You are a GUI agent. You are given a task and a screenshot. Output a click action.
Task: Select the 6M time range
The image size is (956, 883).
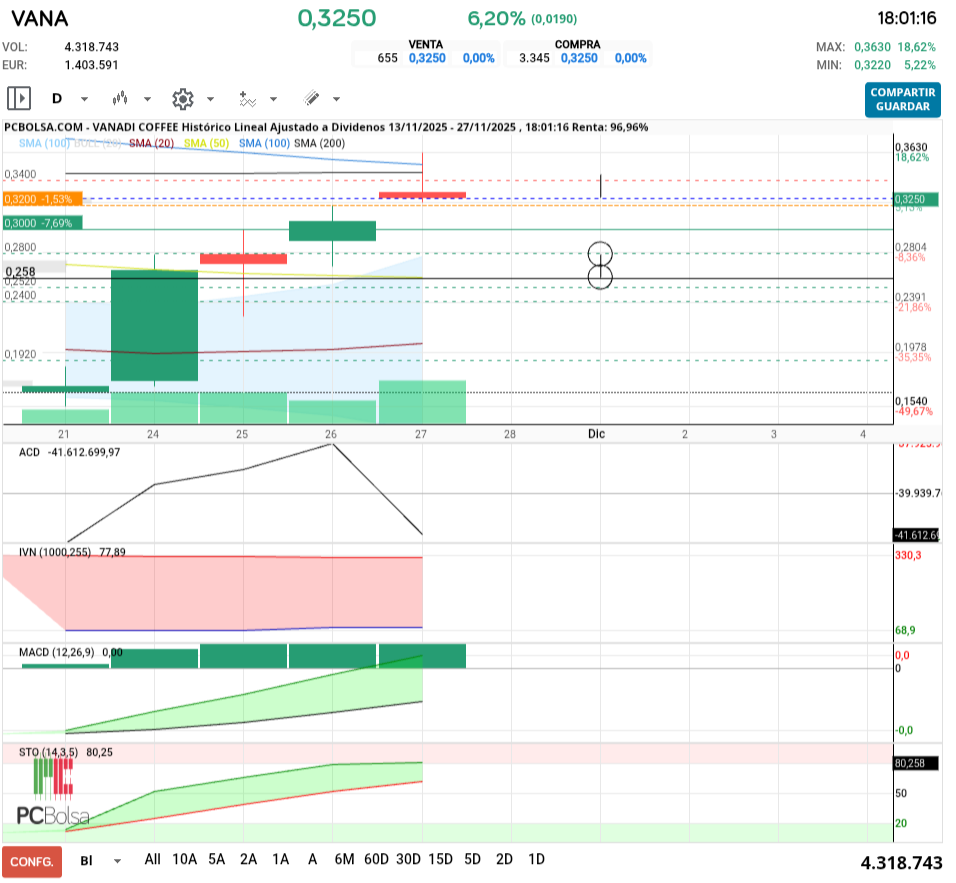pos(345,859)
